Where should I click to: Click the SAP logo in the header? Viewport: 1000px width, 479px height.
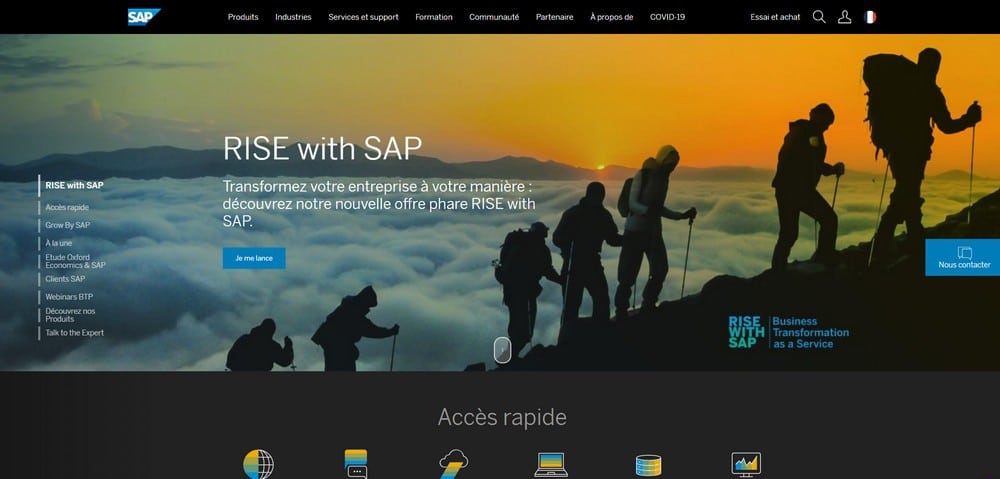click(x=143, y=17)
